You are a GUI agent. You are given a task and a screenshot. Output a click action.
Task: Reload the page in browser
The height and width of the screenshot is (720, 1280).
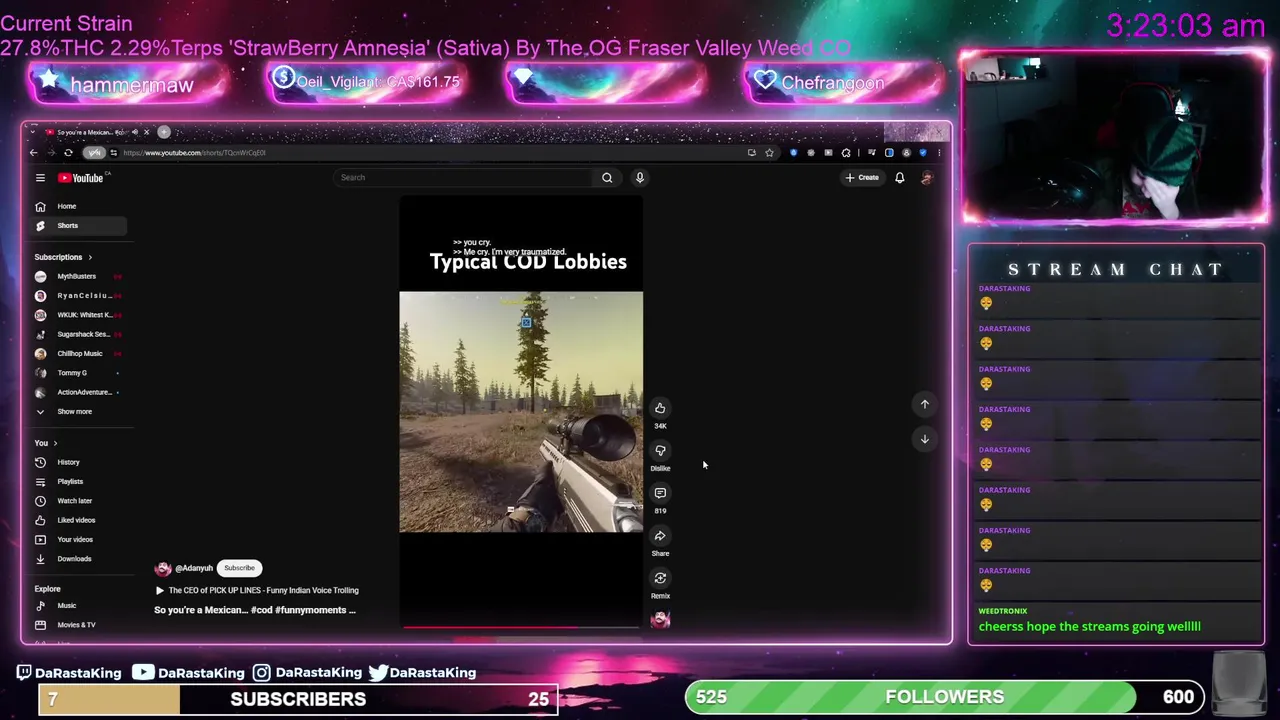[x=68, y=153]
